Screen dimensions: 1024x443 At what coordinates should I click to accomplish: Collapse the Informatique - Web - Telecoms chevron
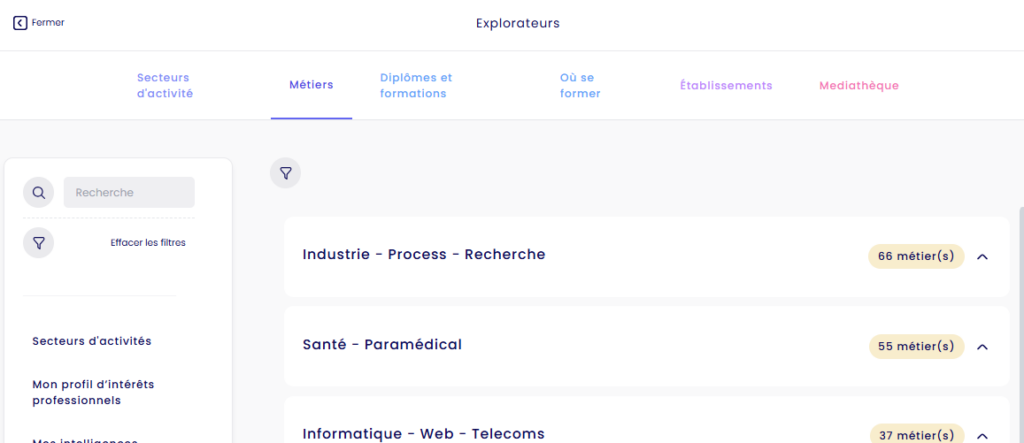[x=982, y=436]
